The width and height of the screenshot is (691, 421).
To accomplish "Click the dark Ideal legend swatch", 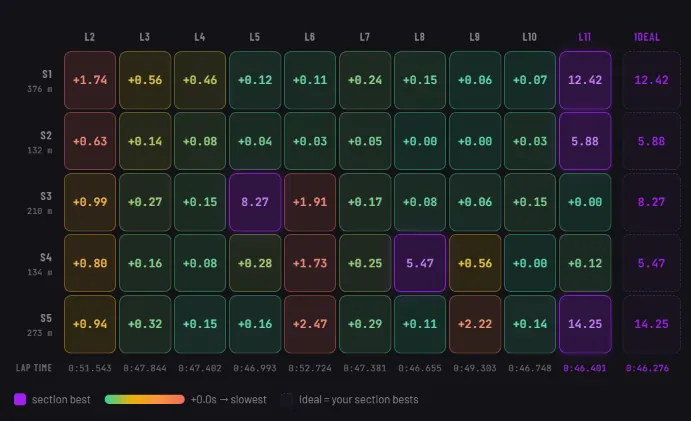I will pyautogui.click(x=286, y=399).
